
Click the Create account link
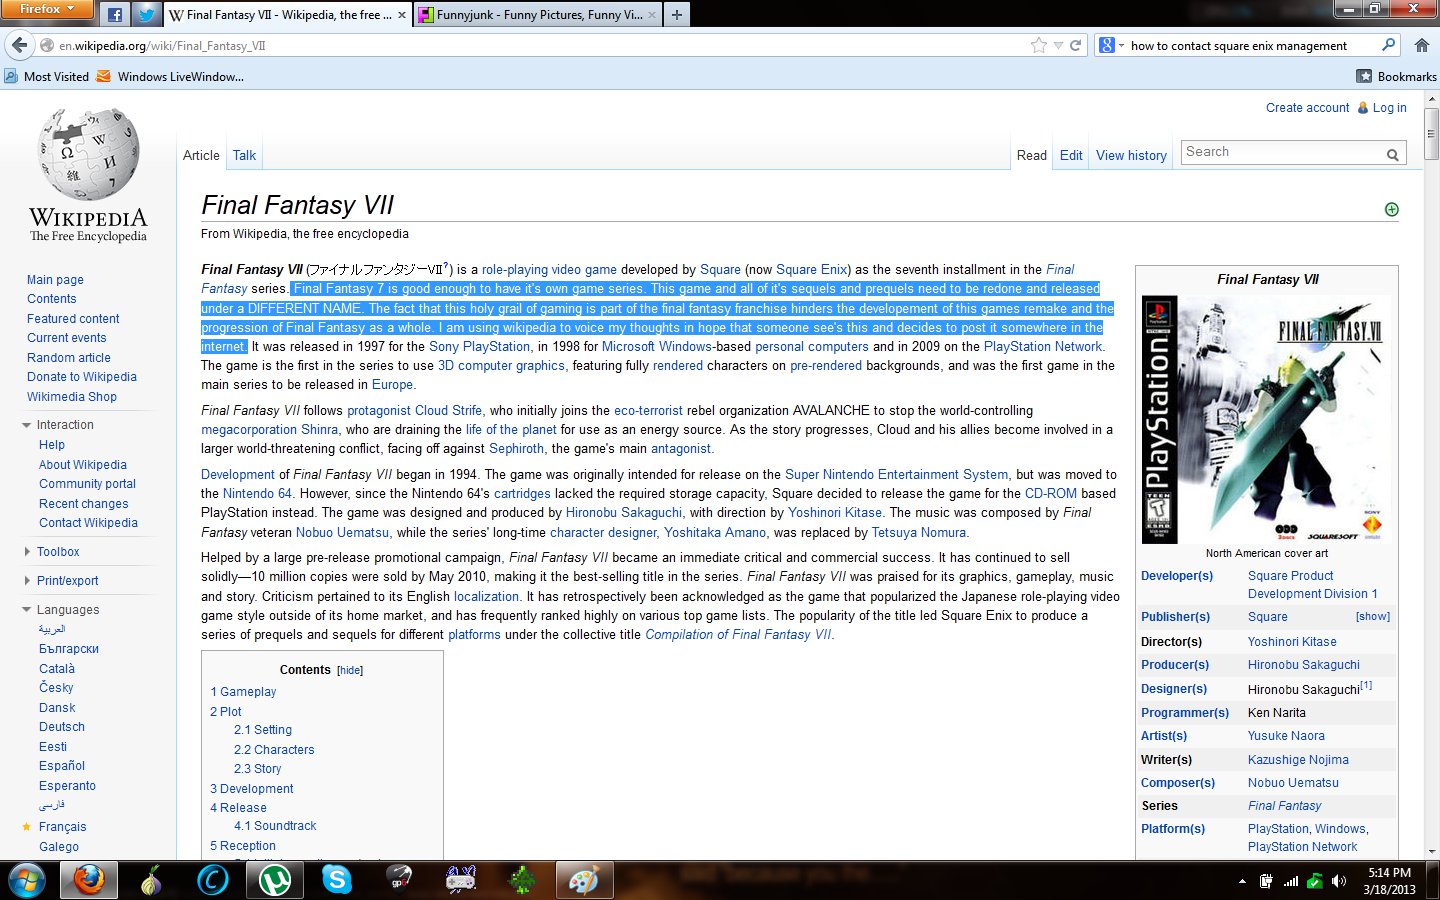[1307, 108]
